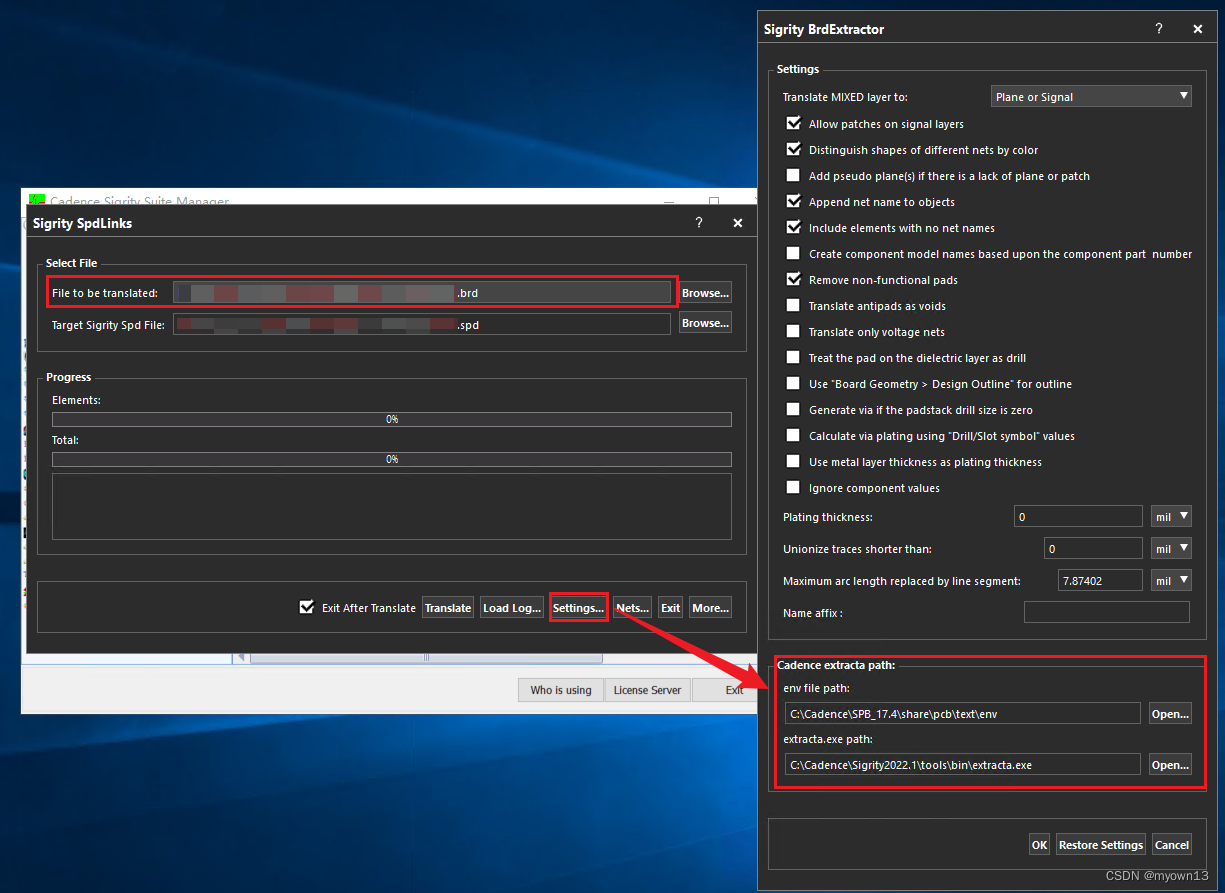Enable Treat the pad on dielectric layer as drill
1225x893 pixels.
[794, 358]
